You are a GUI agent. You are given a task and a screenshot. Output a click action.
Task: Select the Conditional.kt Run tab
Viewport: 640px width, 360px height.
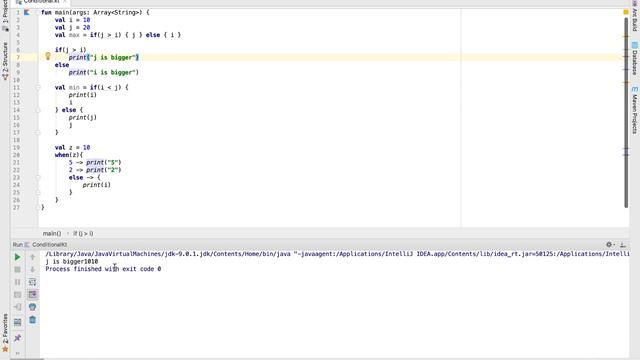click(46, 244)
